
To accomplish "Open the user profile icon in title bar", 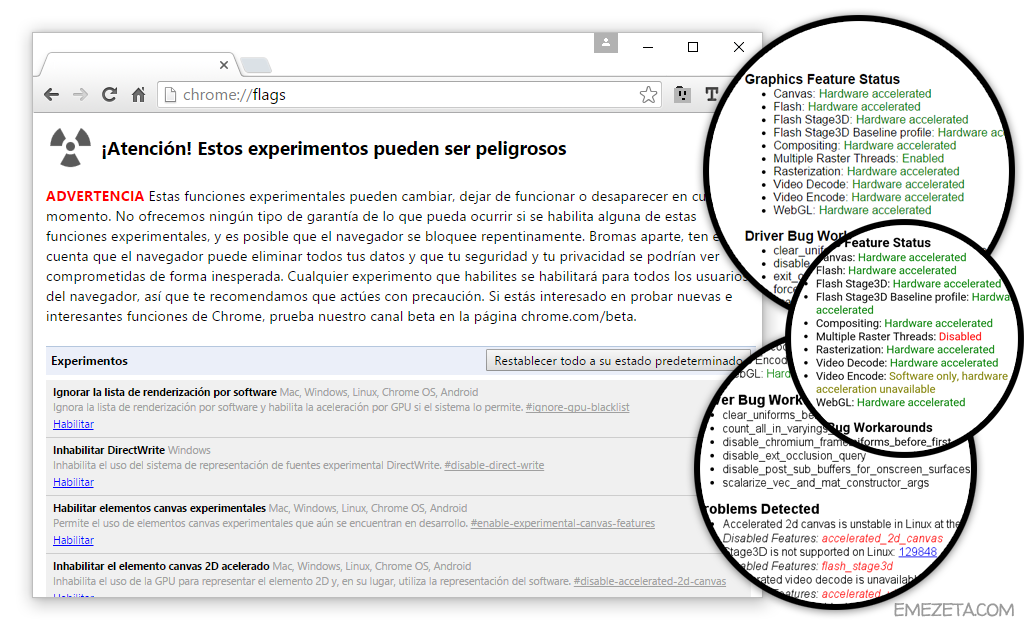I will (606, 42).
